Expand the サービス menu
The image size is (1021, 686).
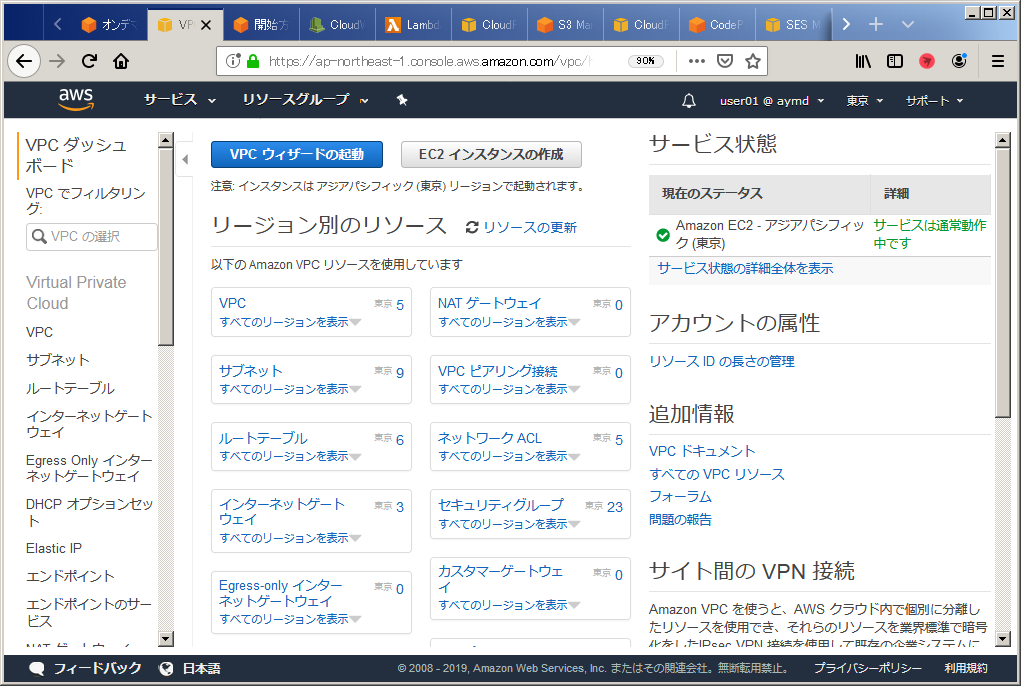(180, 100)
